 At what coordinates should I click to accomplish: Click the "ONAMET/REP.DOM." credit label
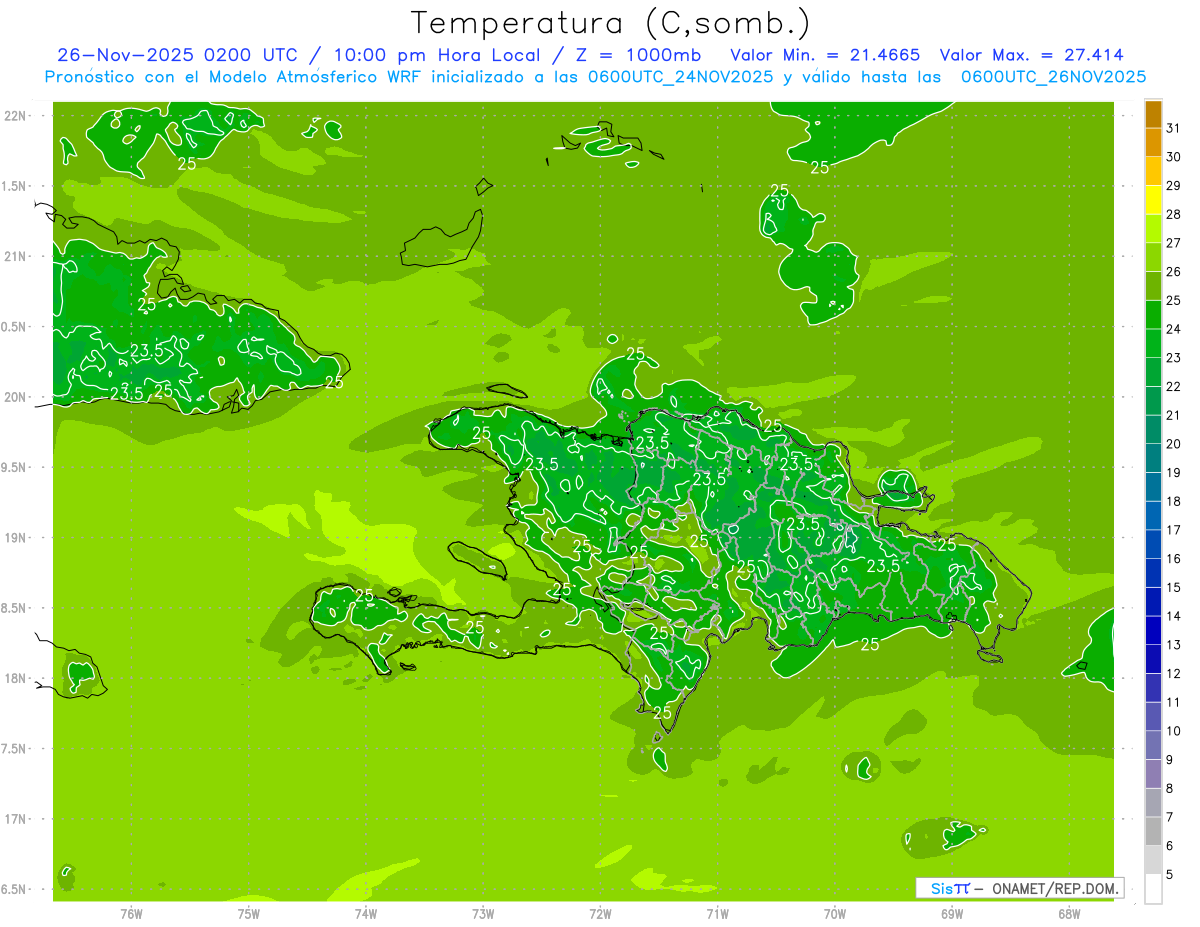[1056, 888]
